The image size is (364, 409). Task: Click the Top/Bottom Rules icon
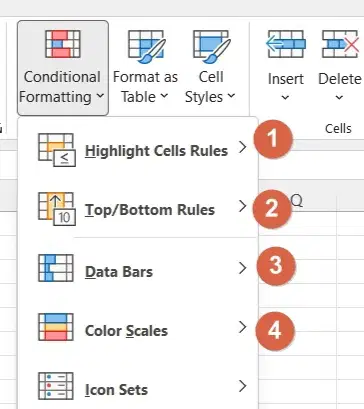(57, 209)
